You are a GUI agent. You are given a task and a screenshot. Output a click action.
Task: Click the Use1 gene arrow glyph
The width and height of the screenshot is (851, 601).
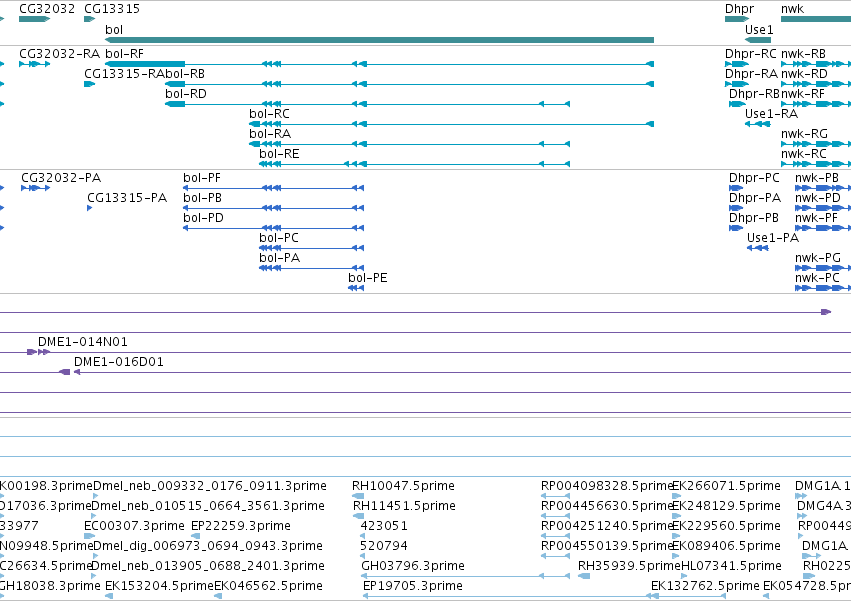tap(758, 40)
